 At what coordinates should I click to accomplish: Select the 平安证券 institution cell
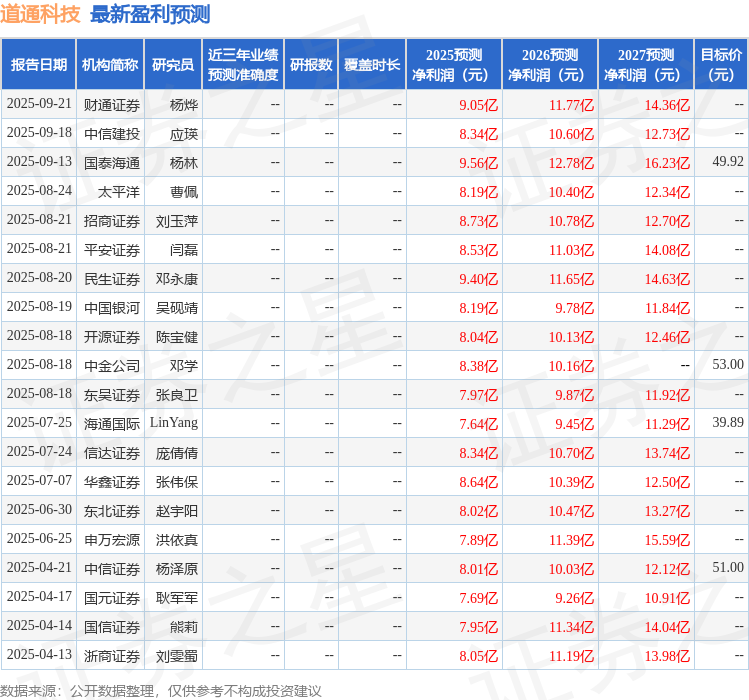pyautogui.click(x=112, y=250)
